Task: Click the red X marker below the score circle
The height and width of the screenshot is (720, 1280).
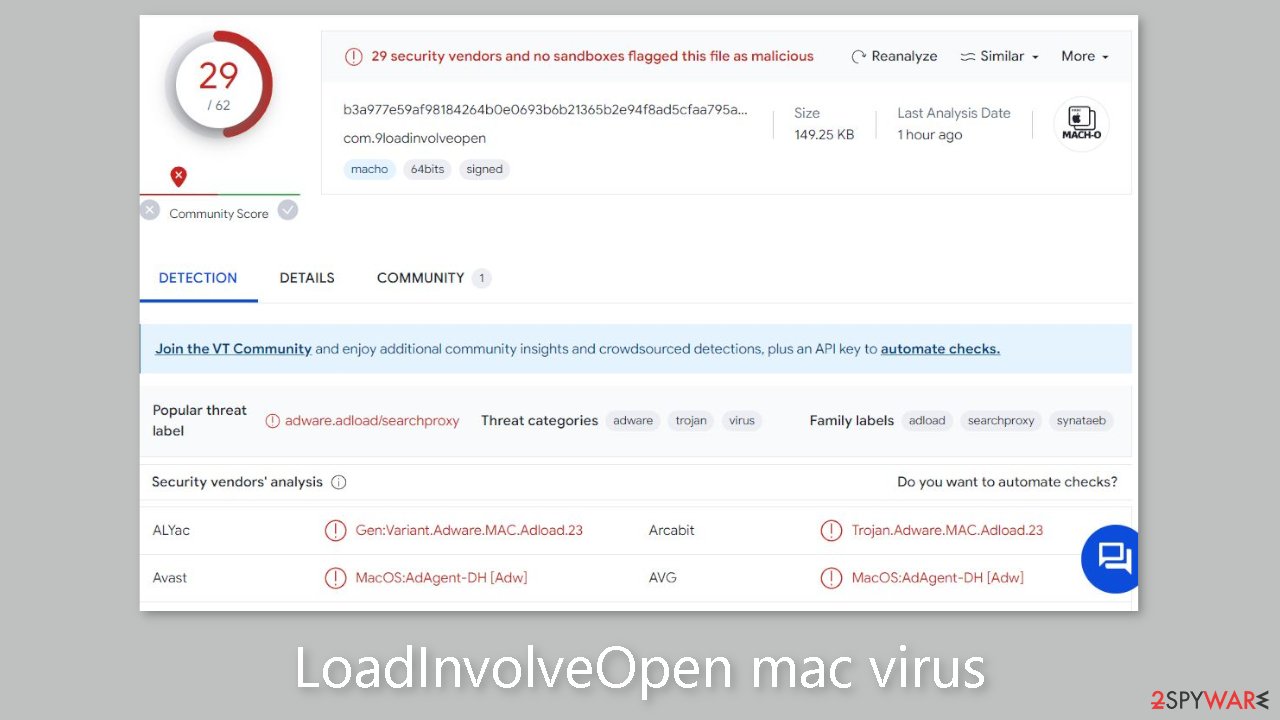Action: pyautogui.click(x=178, y=176)
